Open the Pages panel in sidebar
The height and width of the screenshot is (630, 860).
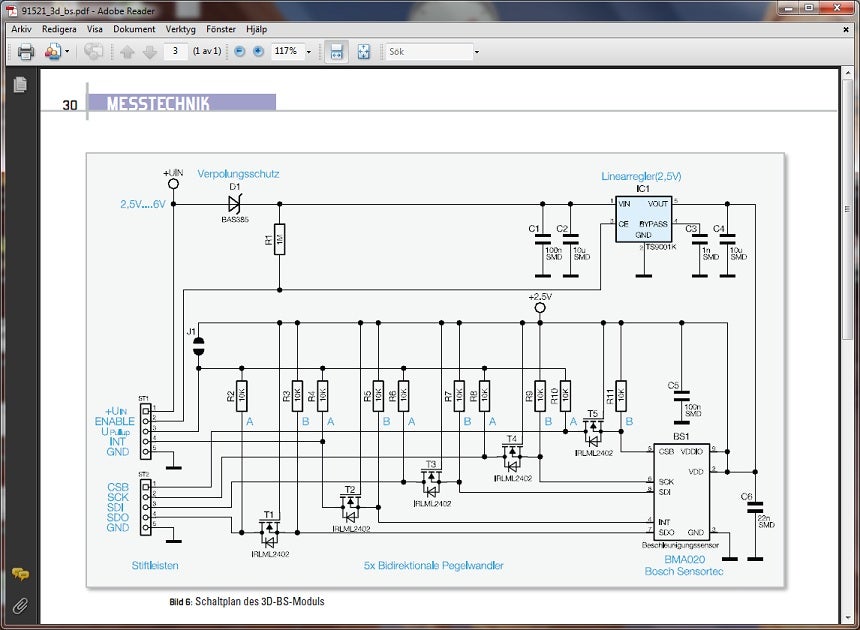tap(20, 84)
